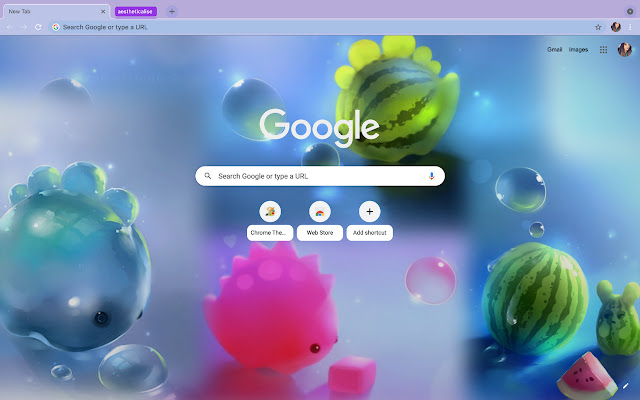640x400 pixels.
Task: Select the aestheticalise tab group label
Action: [x=135, y=11]
